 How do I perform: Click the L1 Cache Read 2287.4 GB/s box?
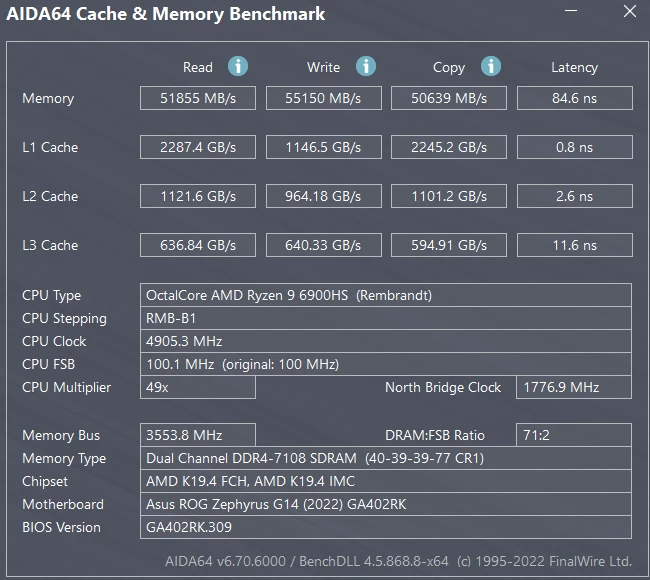pos(198,147)
